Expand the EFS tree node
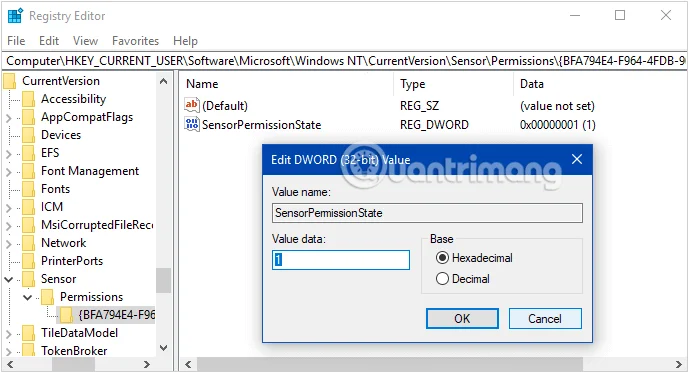This screenshot has height=373, width=689. click(8, 154)
